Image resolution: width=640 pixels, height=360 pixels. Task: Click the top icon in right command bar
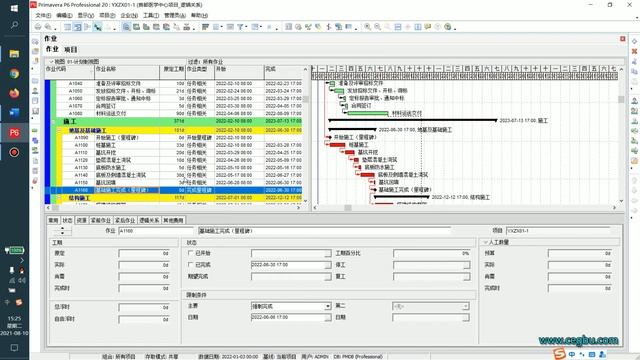634,41
